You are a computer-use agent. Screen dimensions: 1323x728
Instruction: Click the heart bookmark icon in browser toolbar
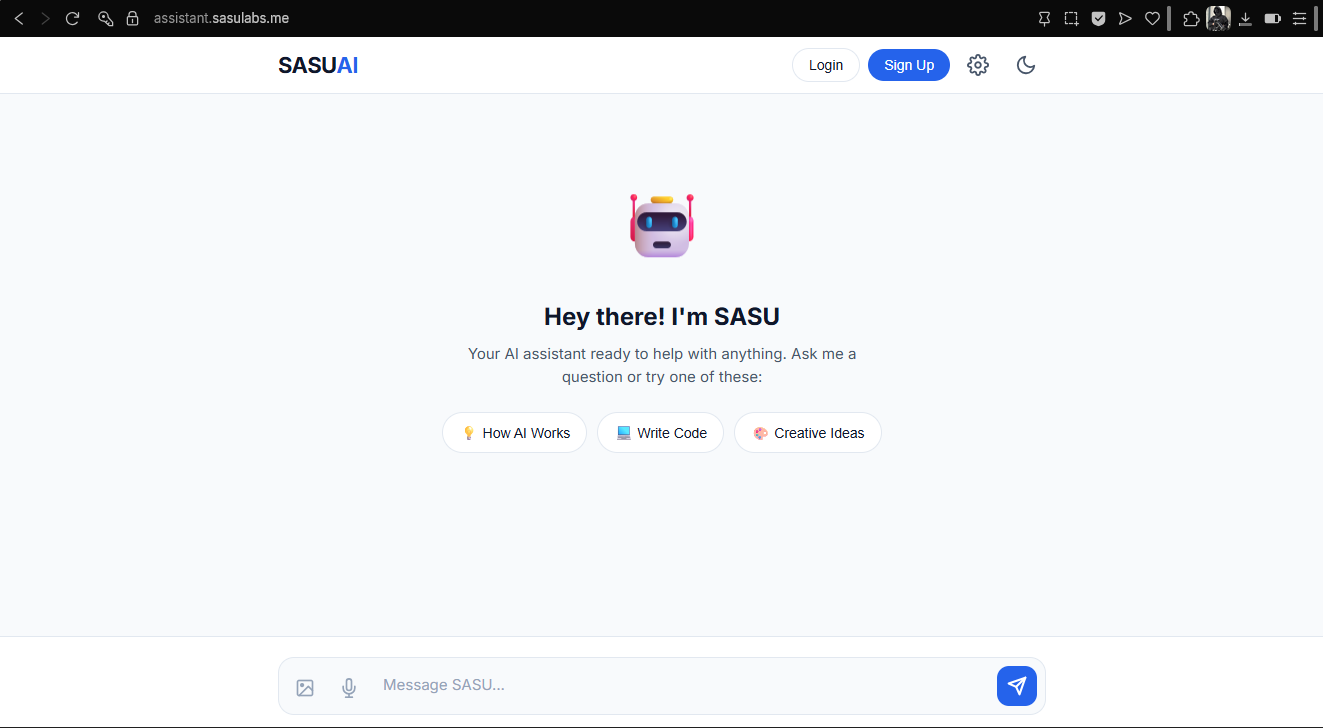[1152, 18]
